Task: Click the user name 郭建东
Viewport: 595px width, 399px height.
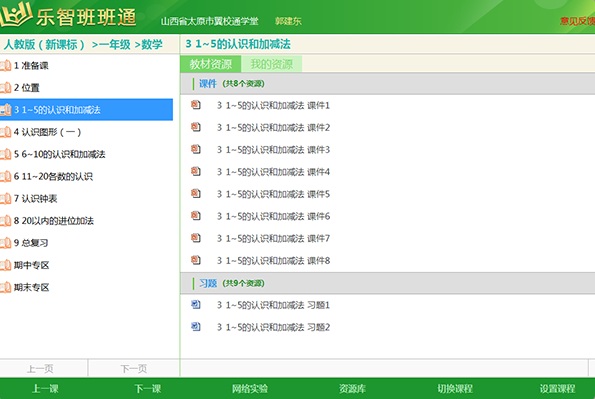Action: pos(288,21)
